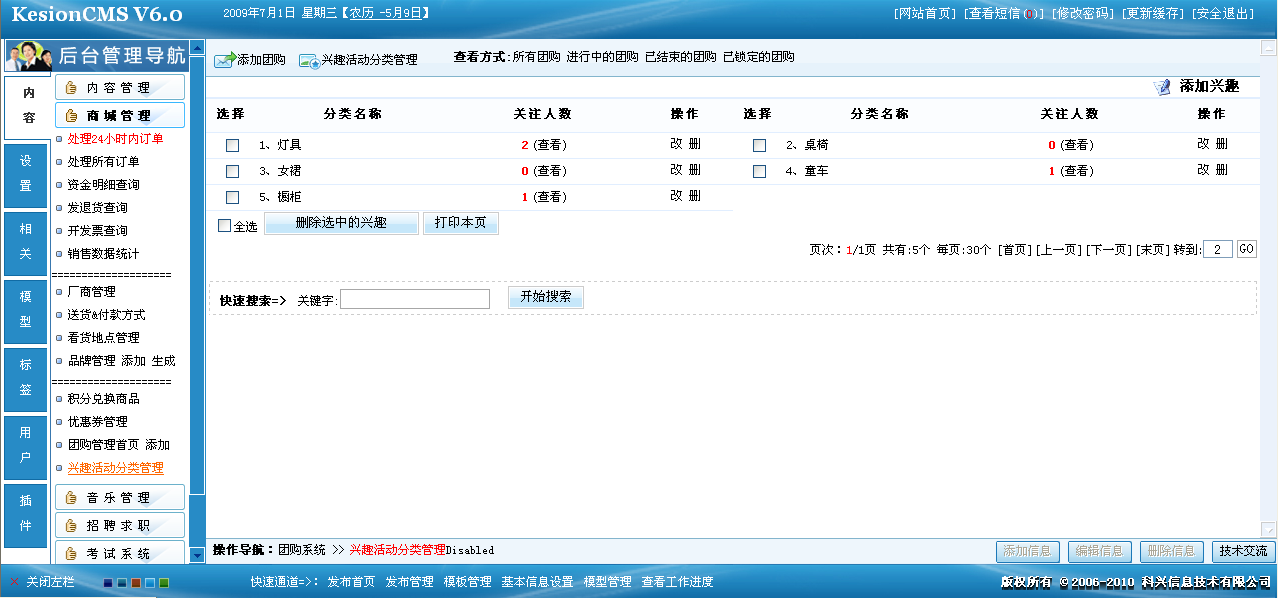Click the thumb icon beside 音乐管理
1278x598 pixels.
(71, 498)
